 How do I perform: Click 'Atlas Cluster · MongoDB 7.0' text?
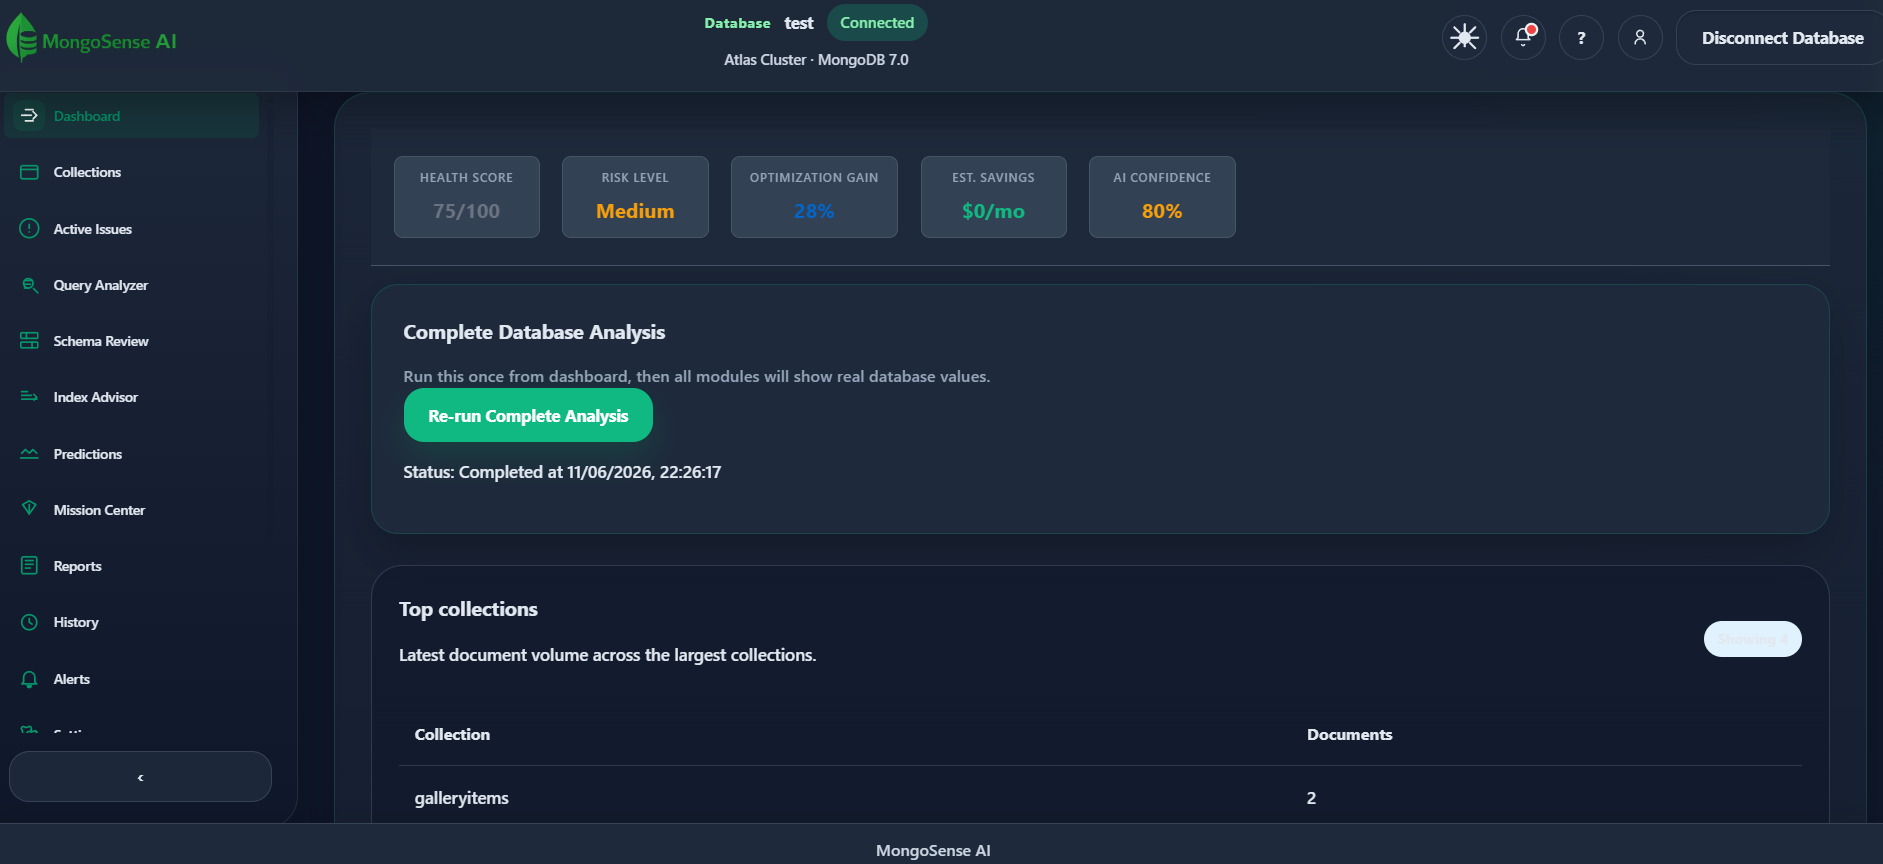816,60
